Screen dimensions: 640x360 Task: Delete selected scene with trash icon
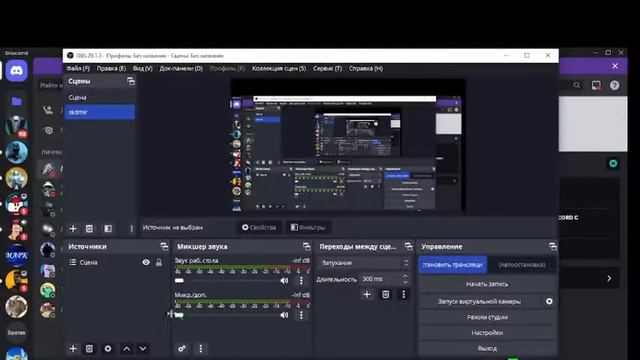coord(89,229)
